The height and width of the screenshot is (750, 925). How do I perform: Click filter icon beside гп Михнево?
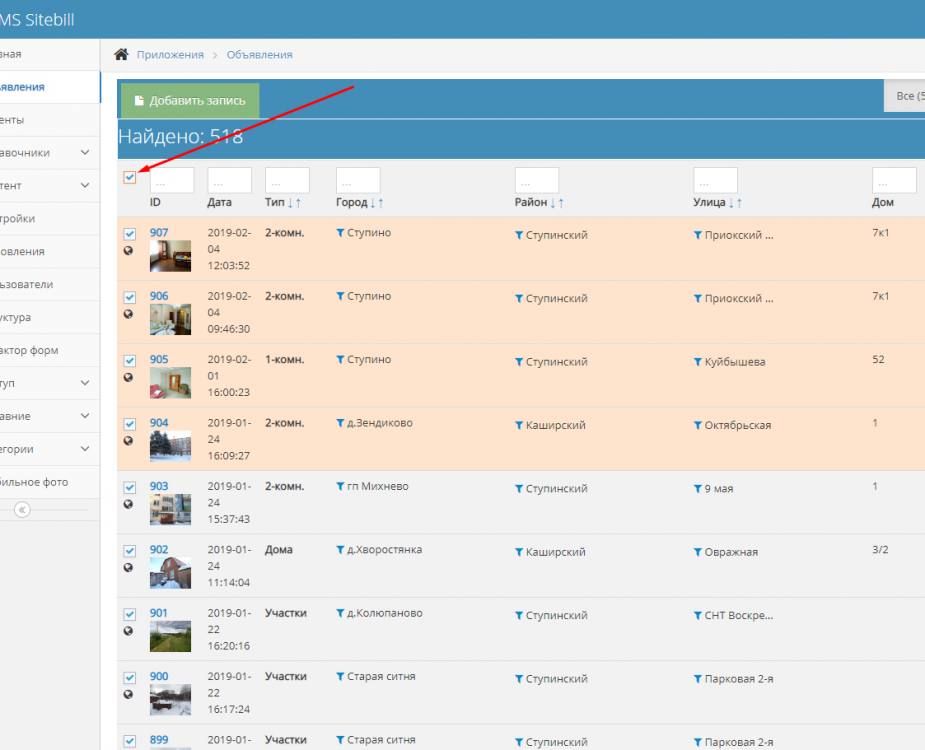coord(340,487)
